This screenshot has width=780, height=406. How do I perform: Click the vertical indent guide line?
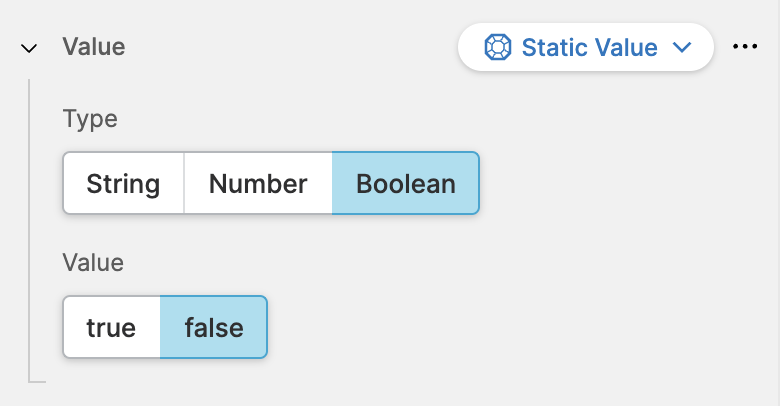[x=29, y=230]
